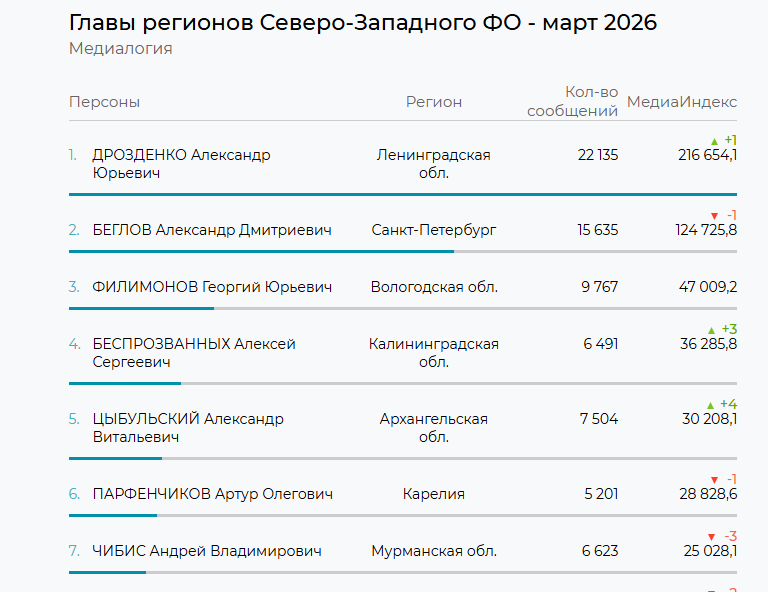Click ЧИБИС Андрей Владимирович name
The image size is (768, 592).
pyautogui.click(x=207, y=551)
